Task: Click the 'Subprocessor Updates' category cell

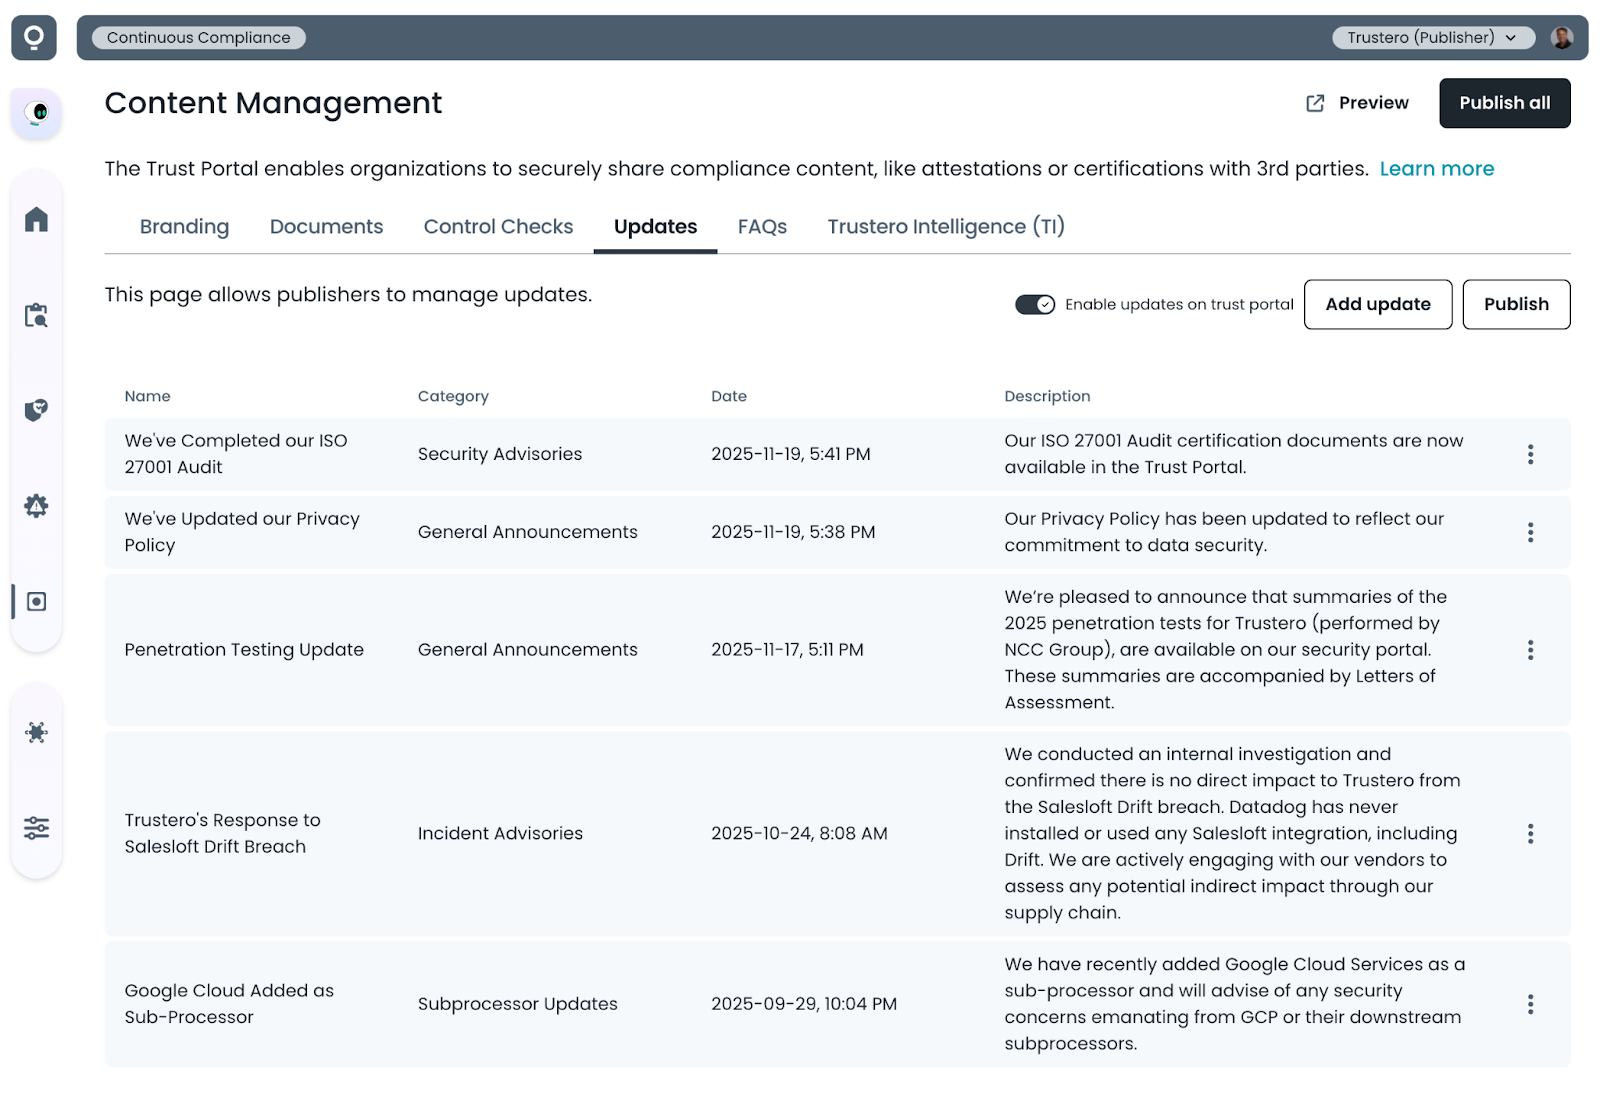Action: click(517, 1004)
